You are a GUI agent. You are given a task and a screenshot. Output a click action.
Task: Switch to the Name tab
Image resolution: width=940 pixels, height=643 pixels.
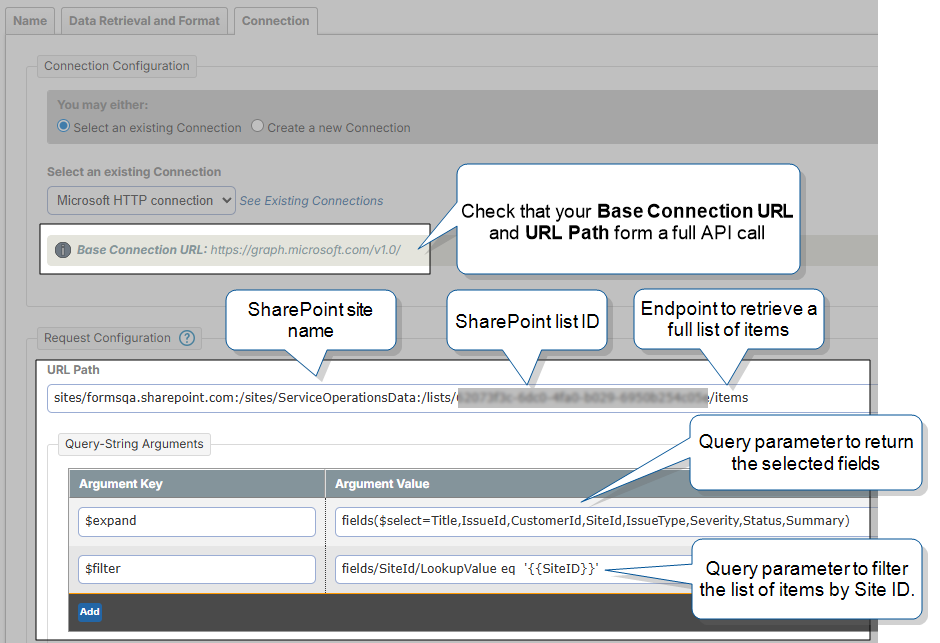(x=30, y=21)
